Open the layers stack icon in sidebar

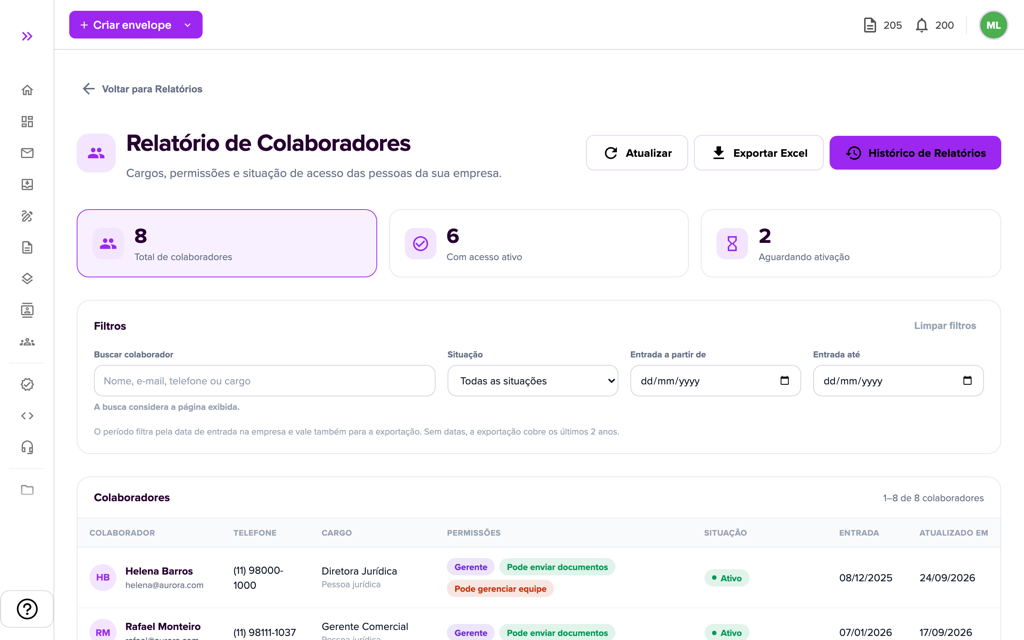click(27, 278)
